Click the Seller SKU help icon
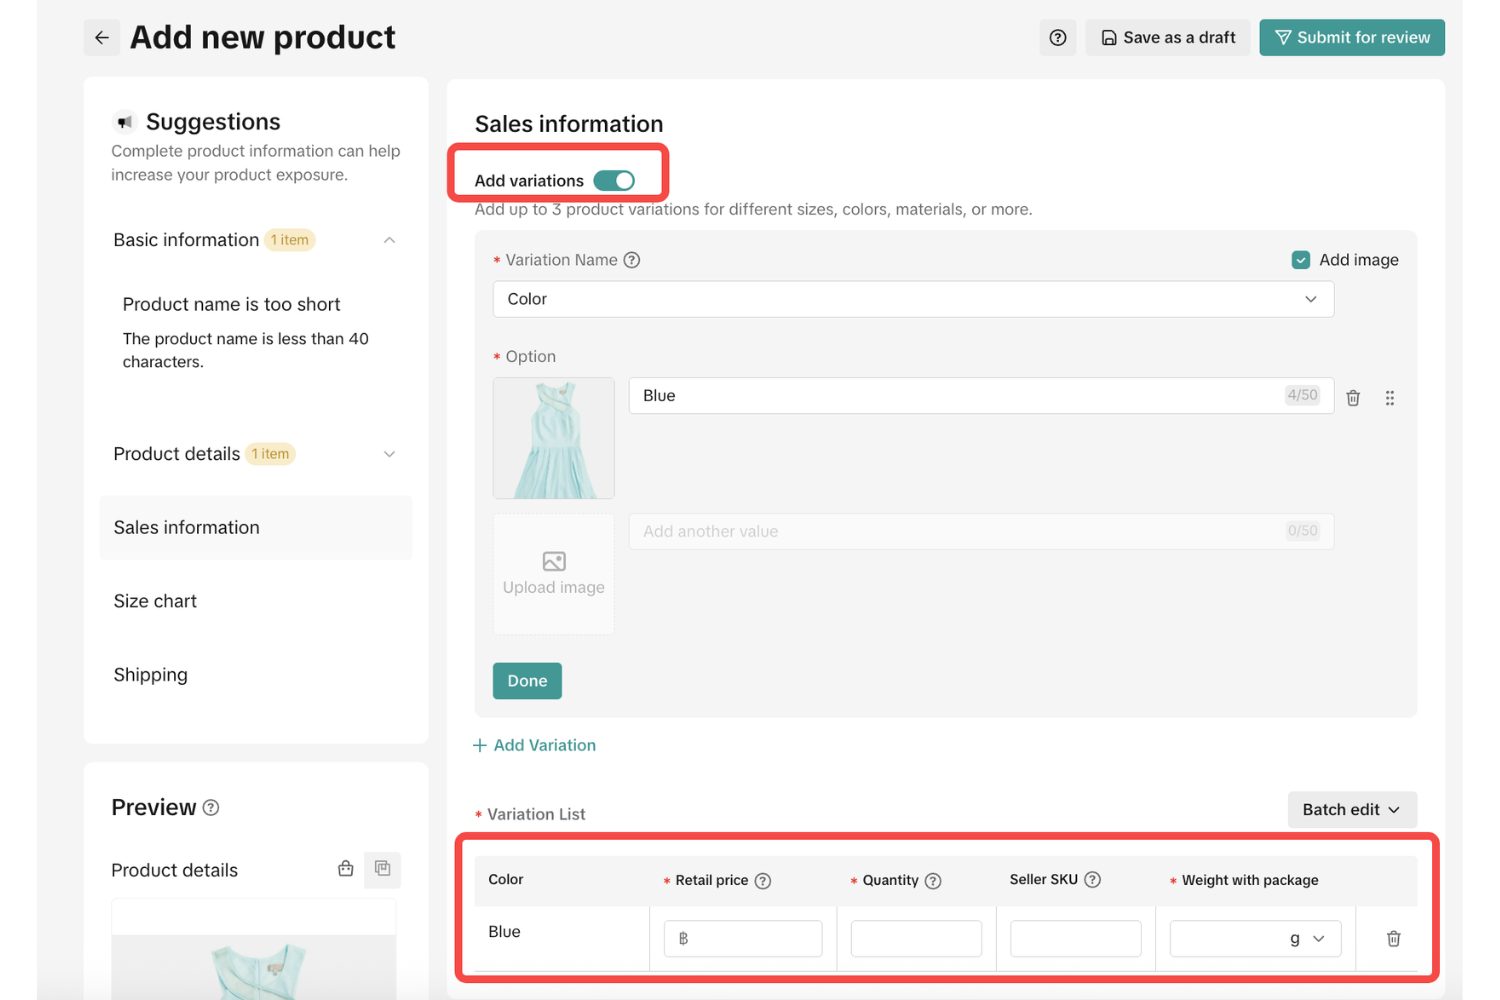 pyautogui.click(x=1093, y=880)
